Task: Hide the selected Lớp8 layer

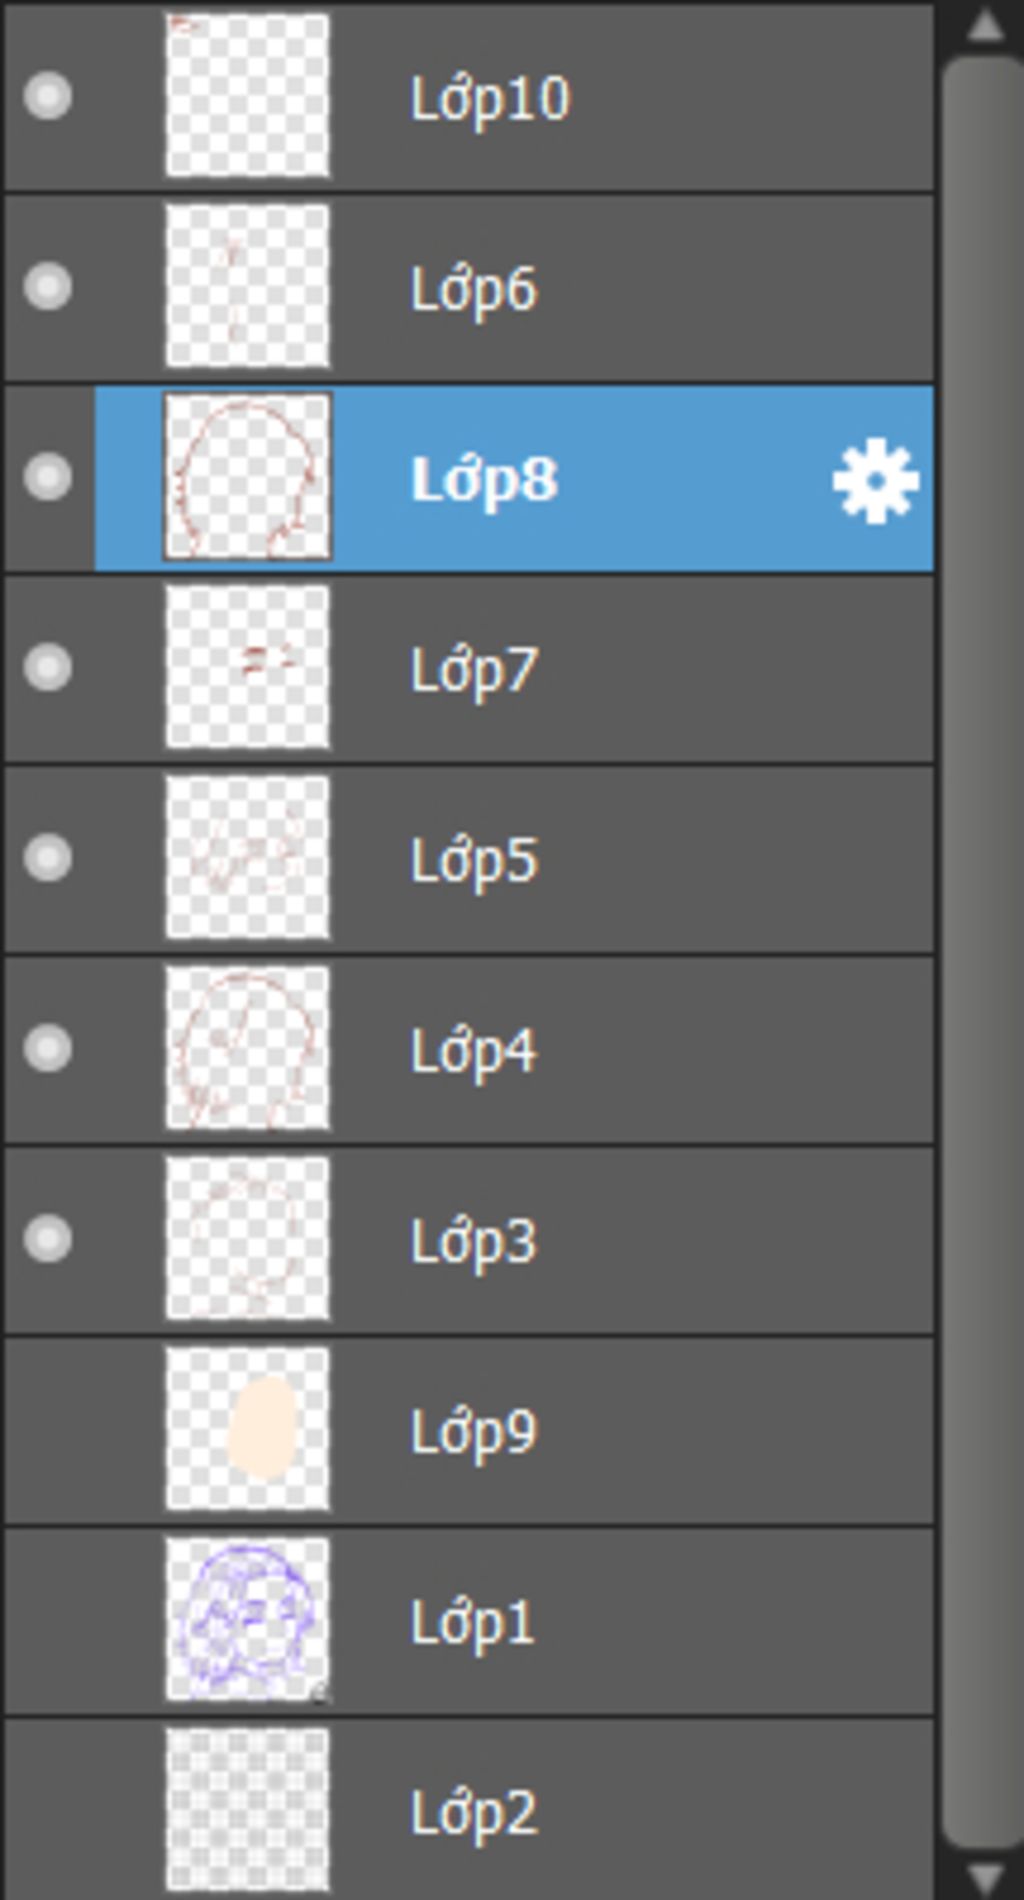Action: tap(48, 477)
